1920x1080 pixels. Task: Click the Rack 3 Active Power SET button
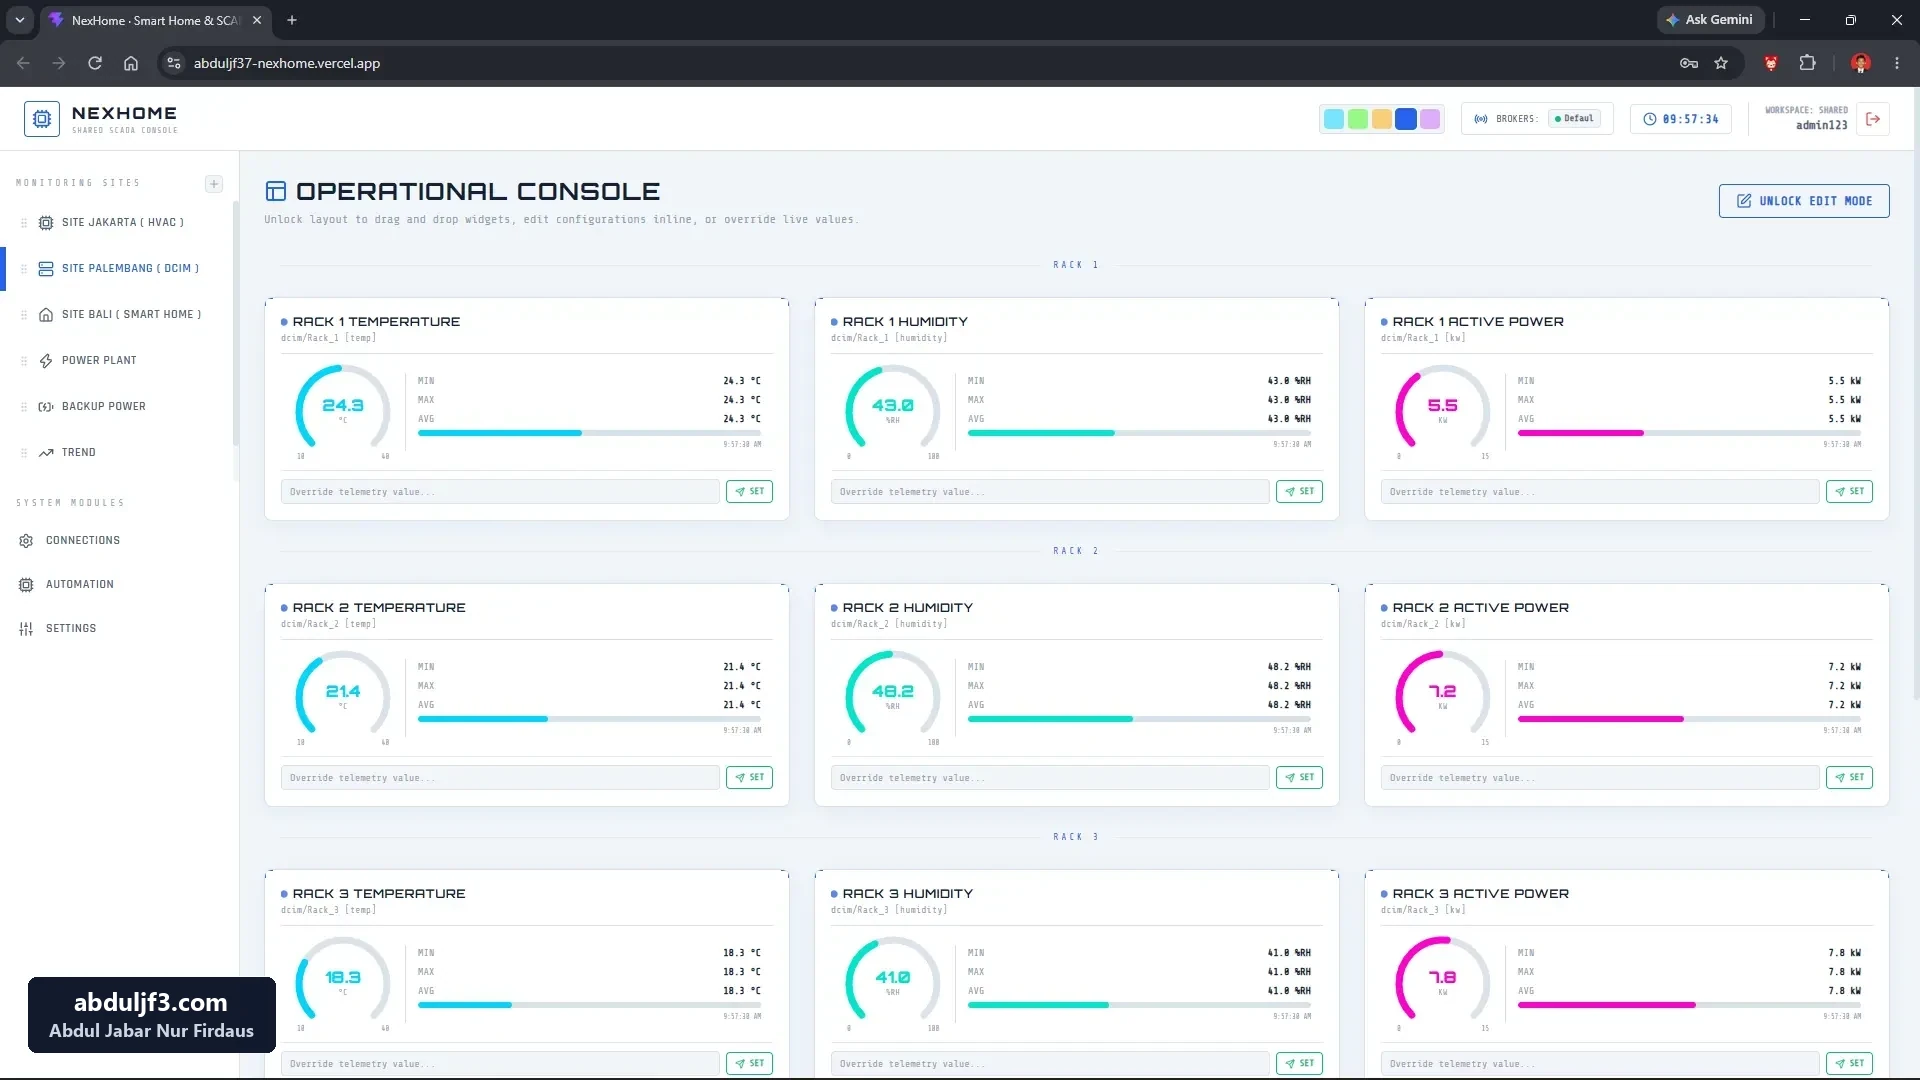[1849, 1064]
